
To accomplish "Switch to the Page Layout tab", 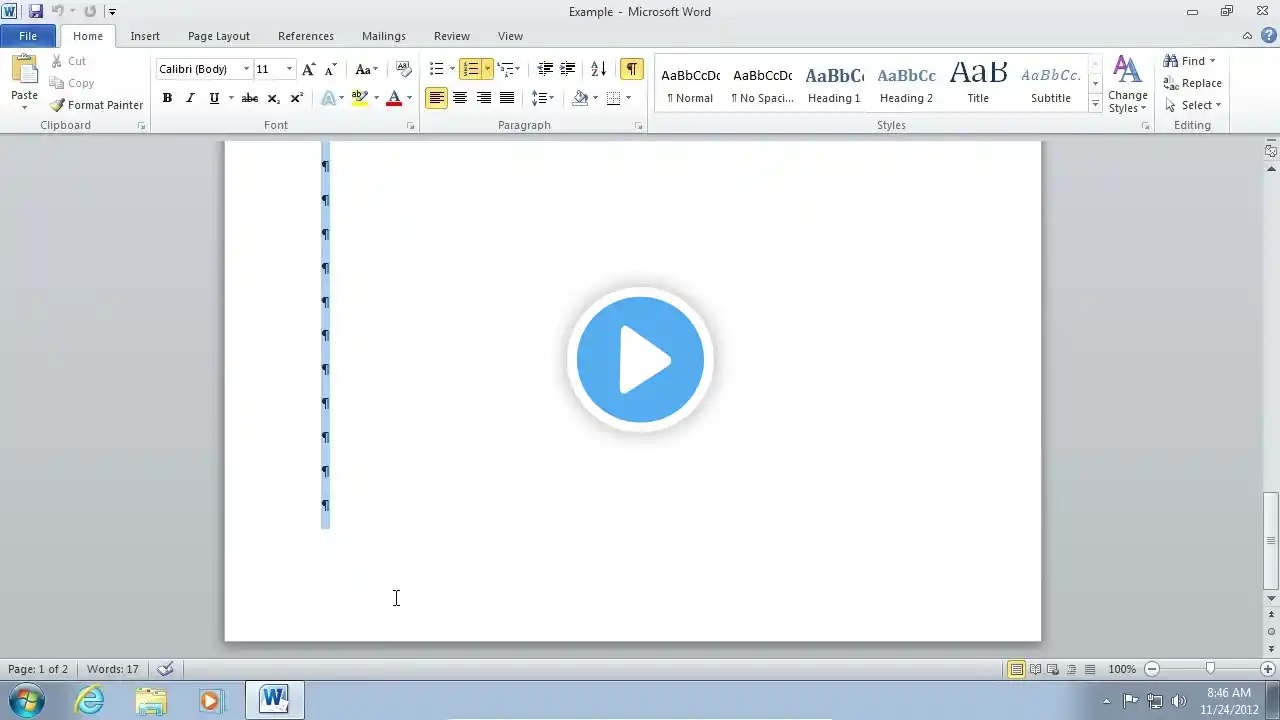I will [219, 36].
